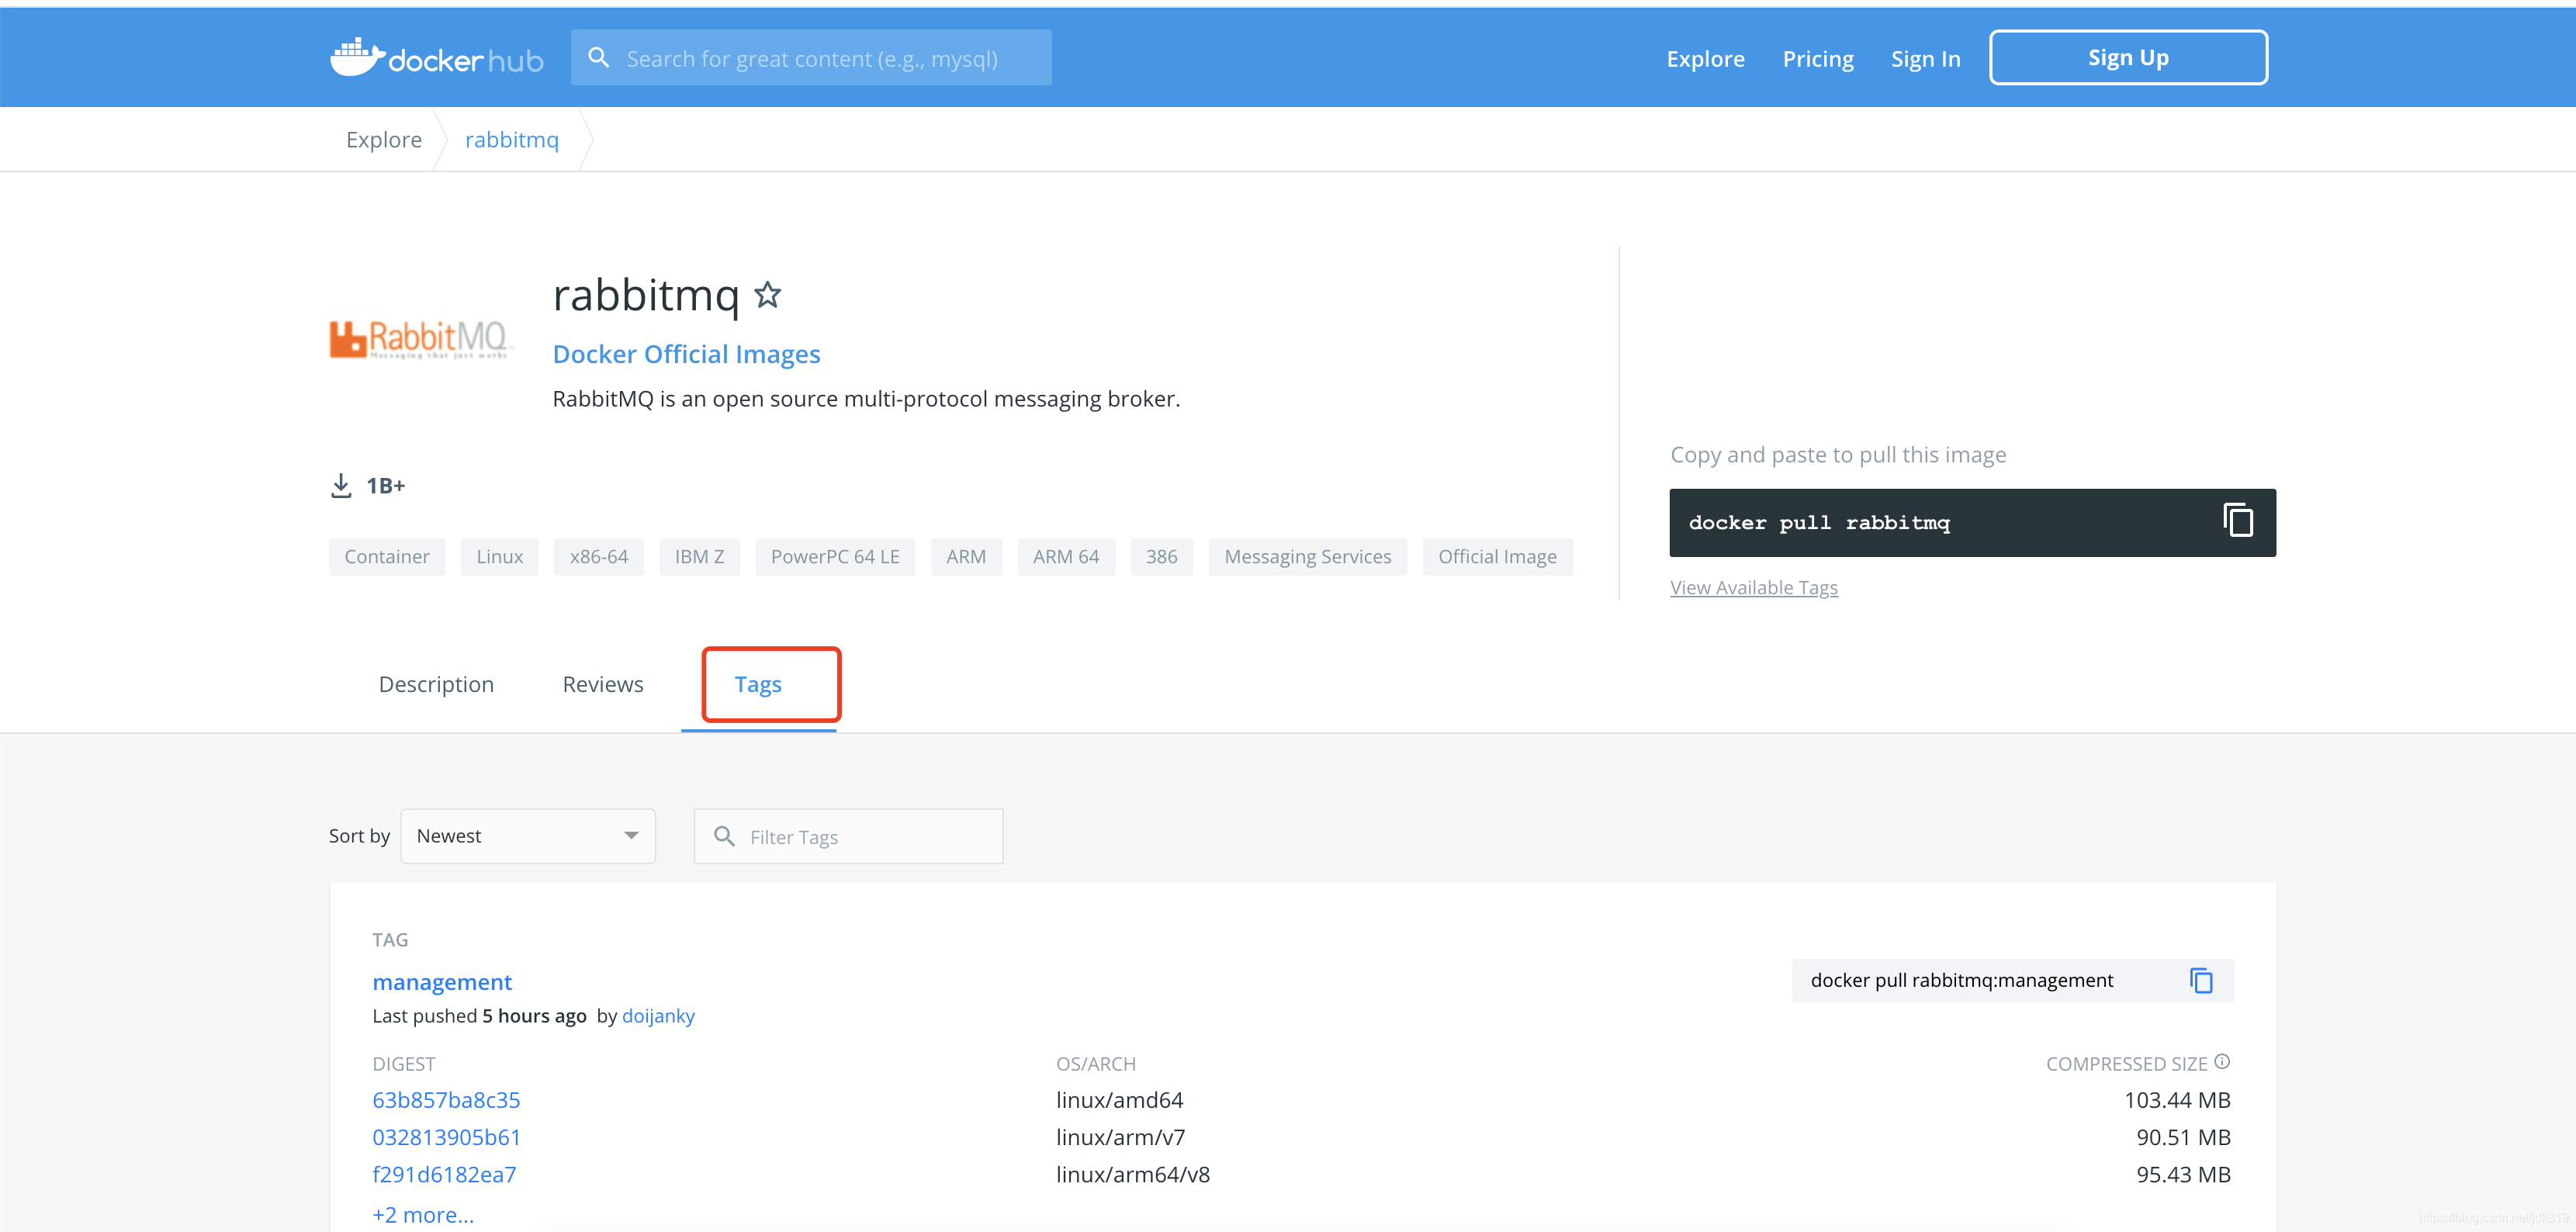Screen dimensions: 2576x1232
Task: Click the ARM 64 chip
Action: coord(1066,557)
